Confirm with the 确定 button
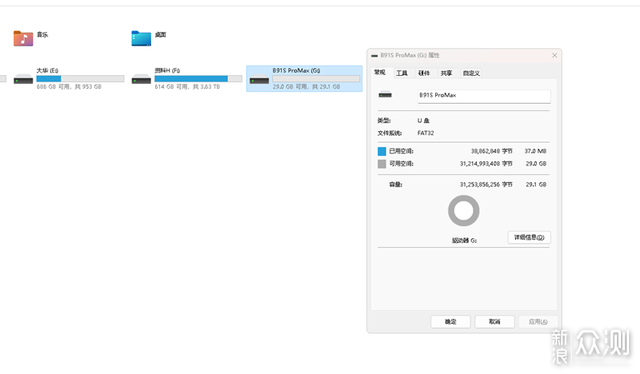Image resolution: width=640 pixels, height=374 pixels. tap(451, 322)
